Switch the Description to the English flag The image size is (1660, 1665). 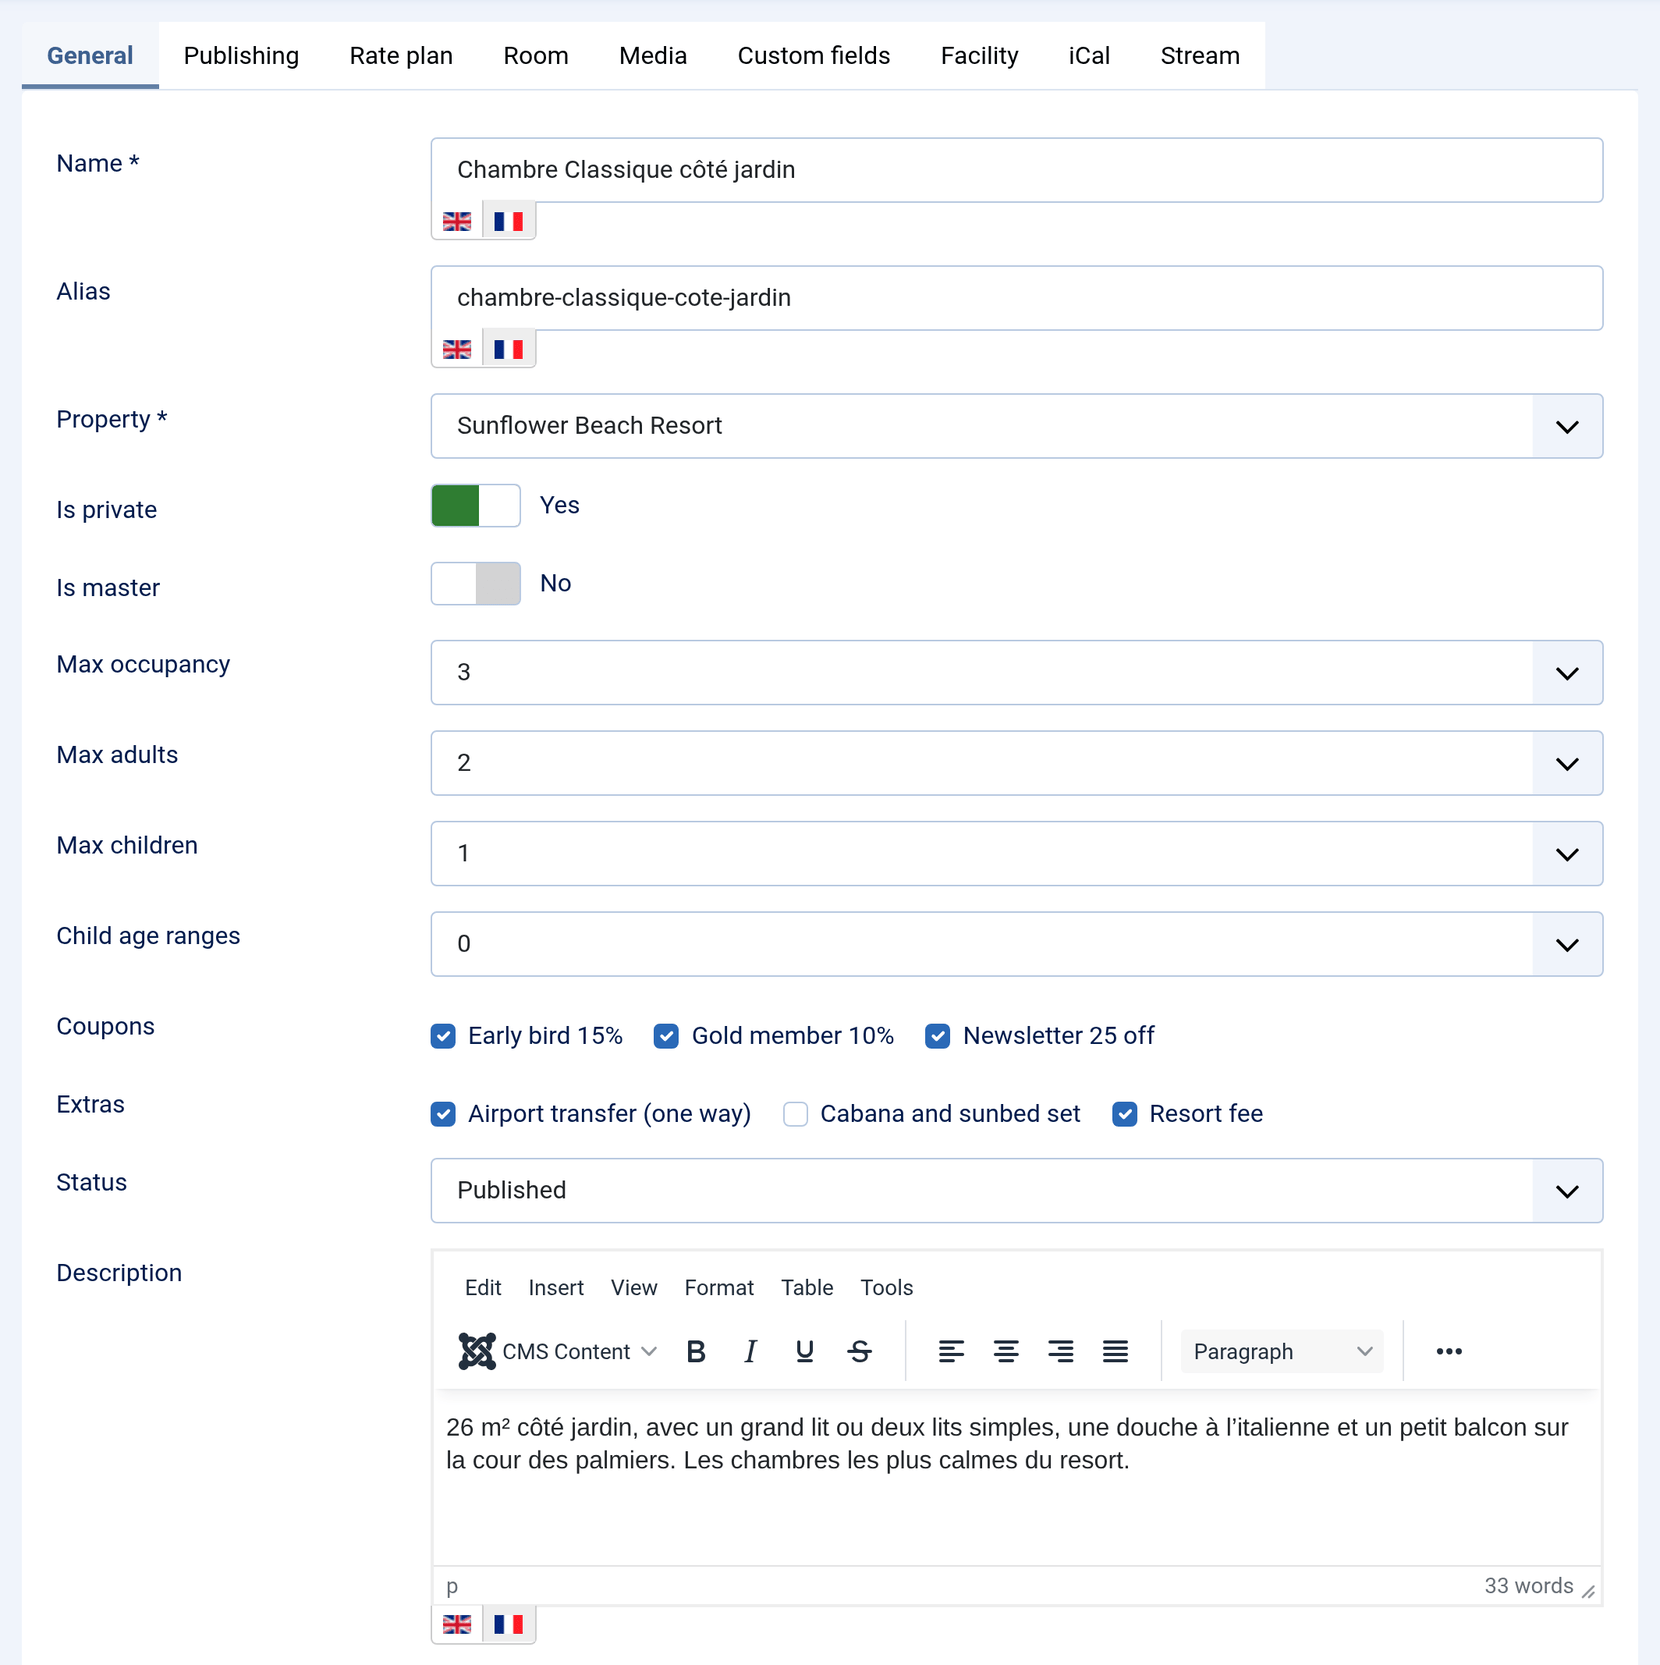pos(457,1624)
